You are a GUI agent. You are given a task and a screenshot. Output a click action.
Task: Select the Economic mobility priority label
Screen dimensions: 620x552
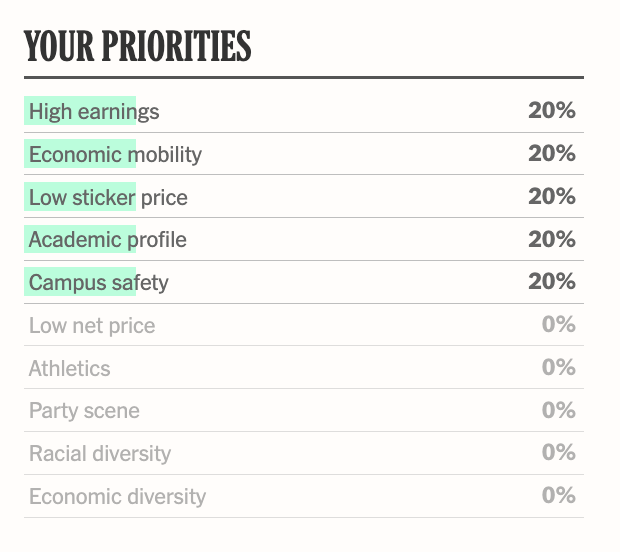[x=115, y=154]
